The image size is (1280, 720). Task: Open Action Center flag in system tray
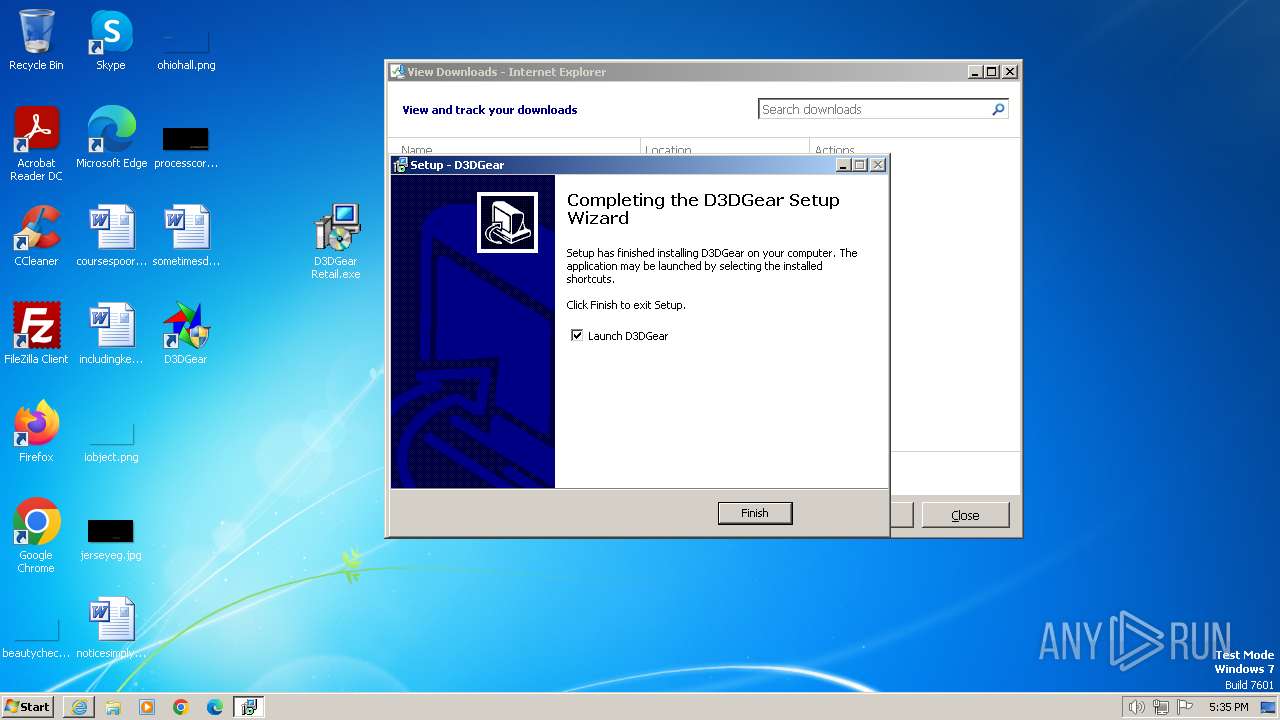click(1185, 707)
